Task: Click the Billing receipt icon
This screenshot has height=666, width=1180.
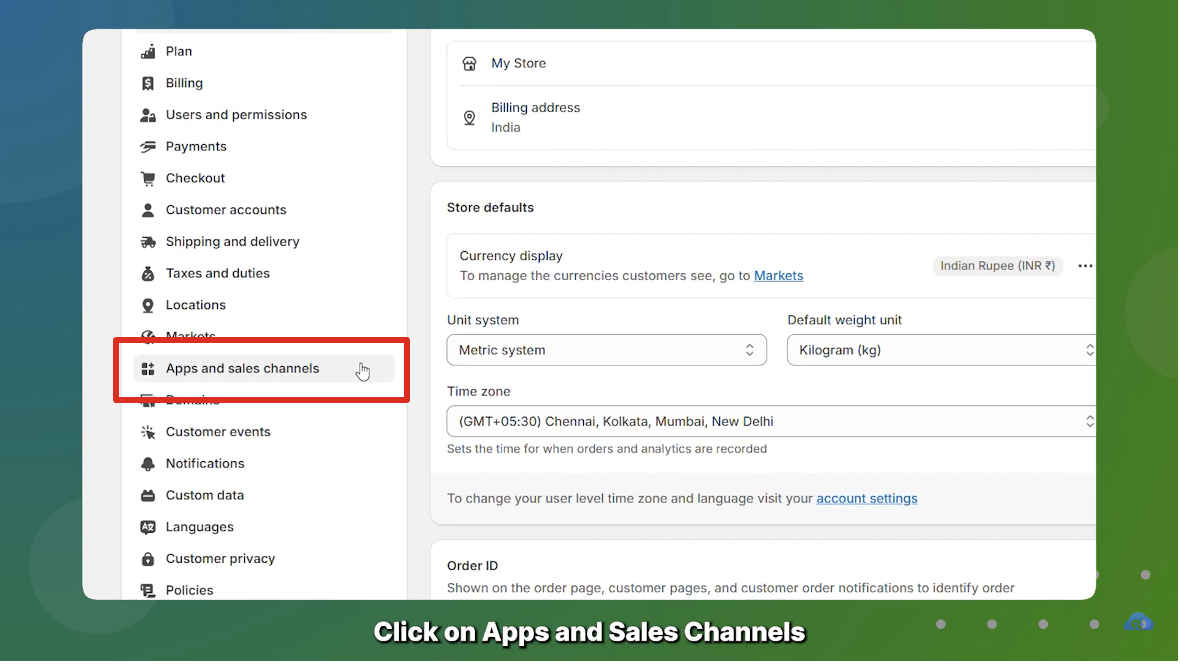Action: coord(148,83)
